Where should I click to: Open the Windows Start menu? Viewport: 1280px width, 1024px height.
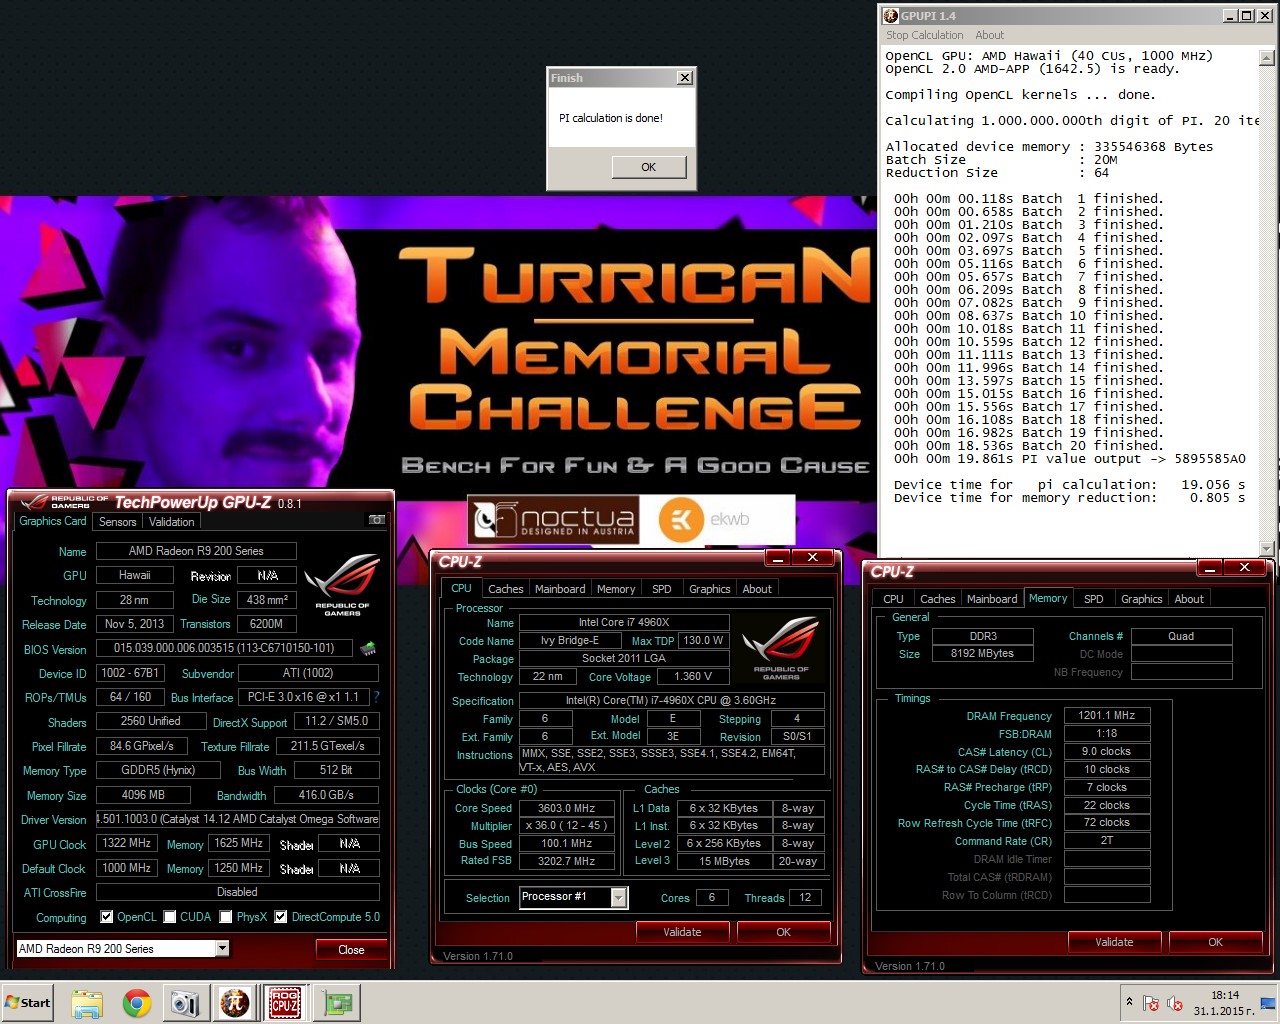point(28,1003)
